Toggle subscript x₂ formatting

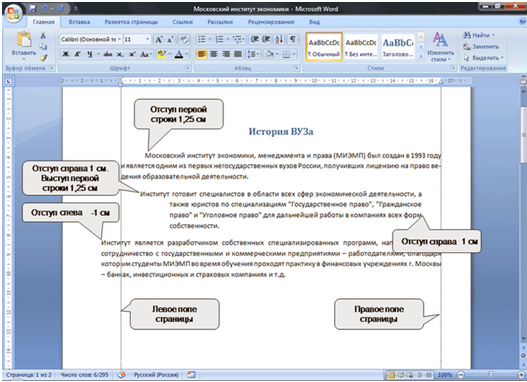120,54
